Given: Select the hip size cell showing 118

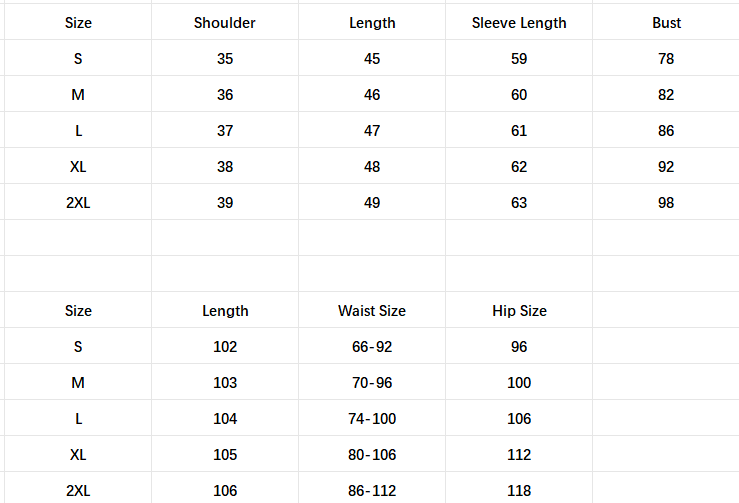Looking at the screenshot, I should point(519,491).
